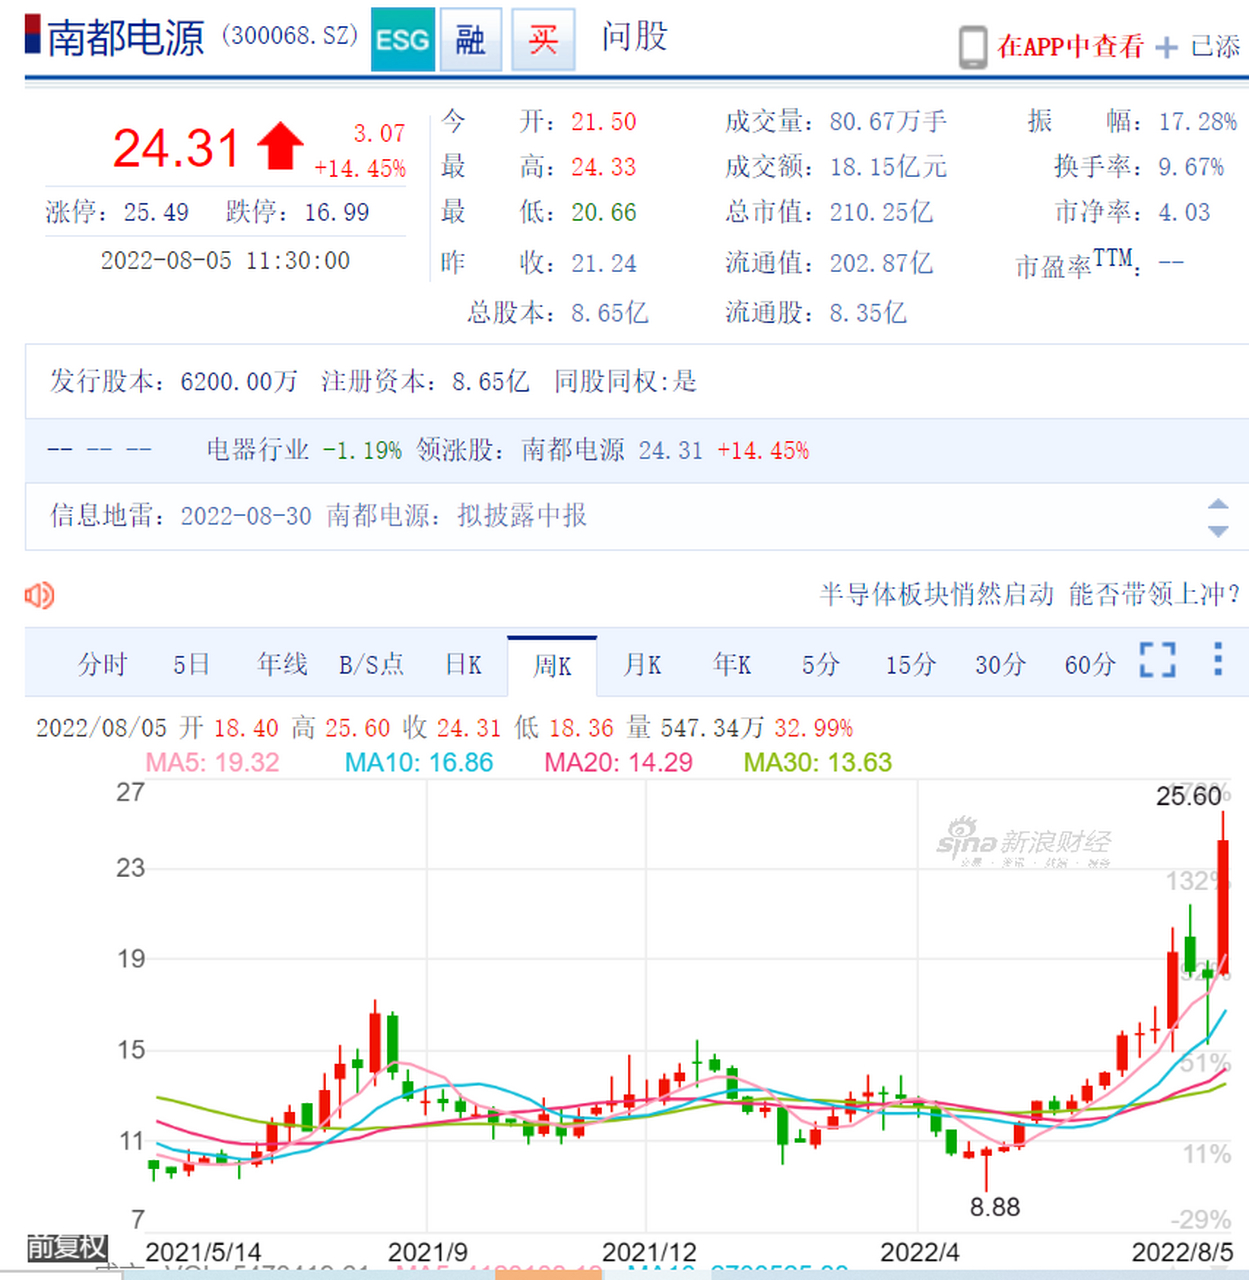1249x1280 pixels.
Task: Click the 总市值 210.25亿 value
Action: point(881,213)
